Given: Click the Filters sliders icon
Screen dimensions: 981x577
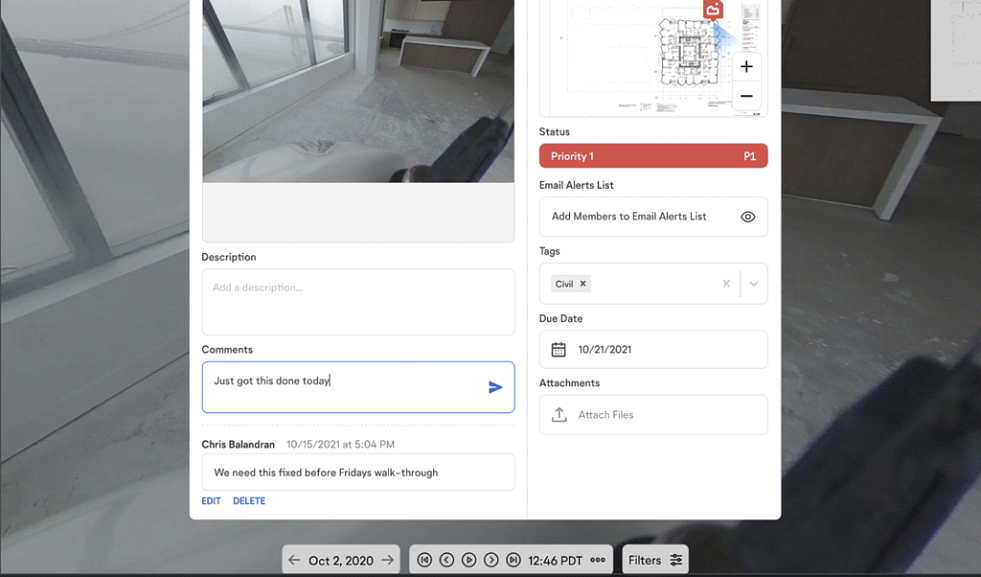Looking at the screenshot, I should click(676, 560).
